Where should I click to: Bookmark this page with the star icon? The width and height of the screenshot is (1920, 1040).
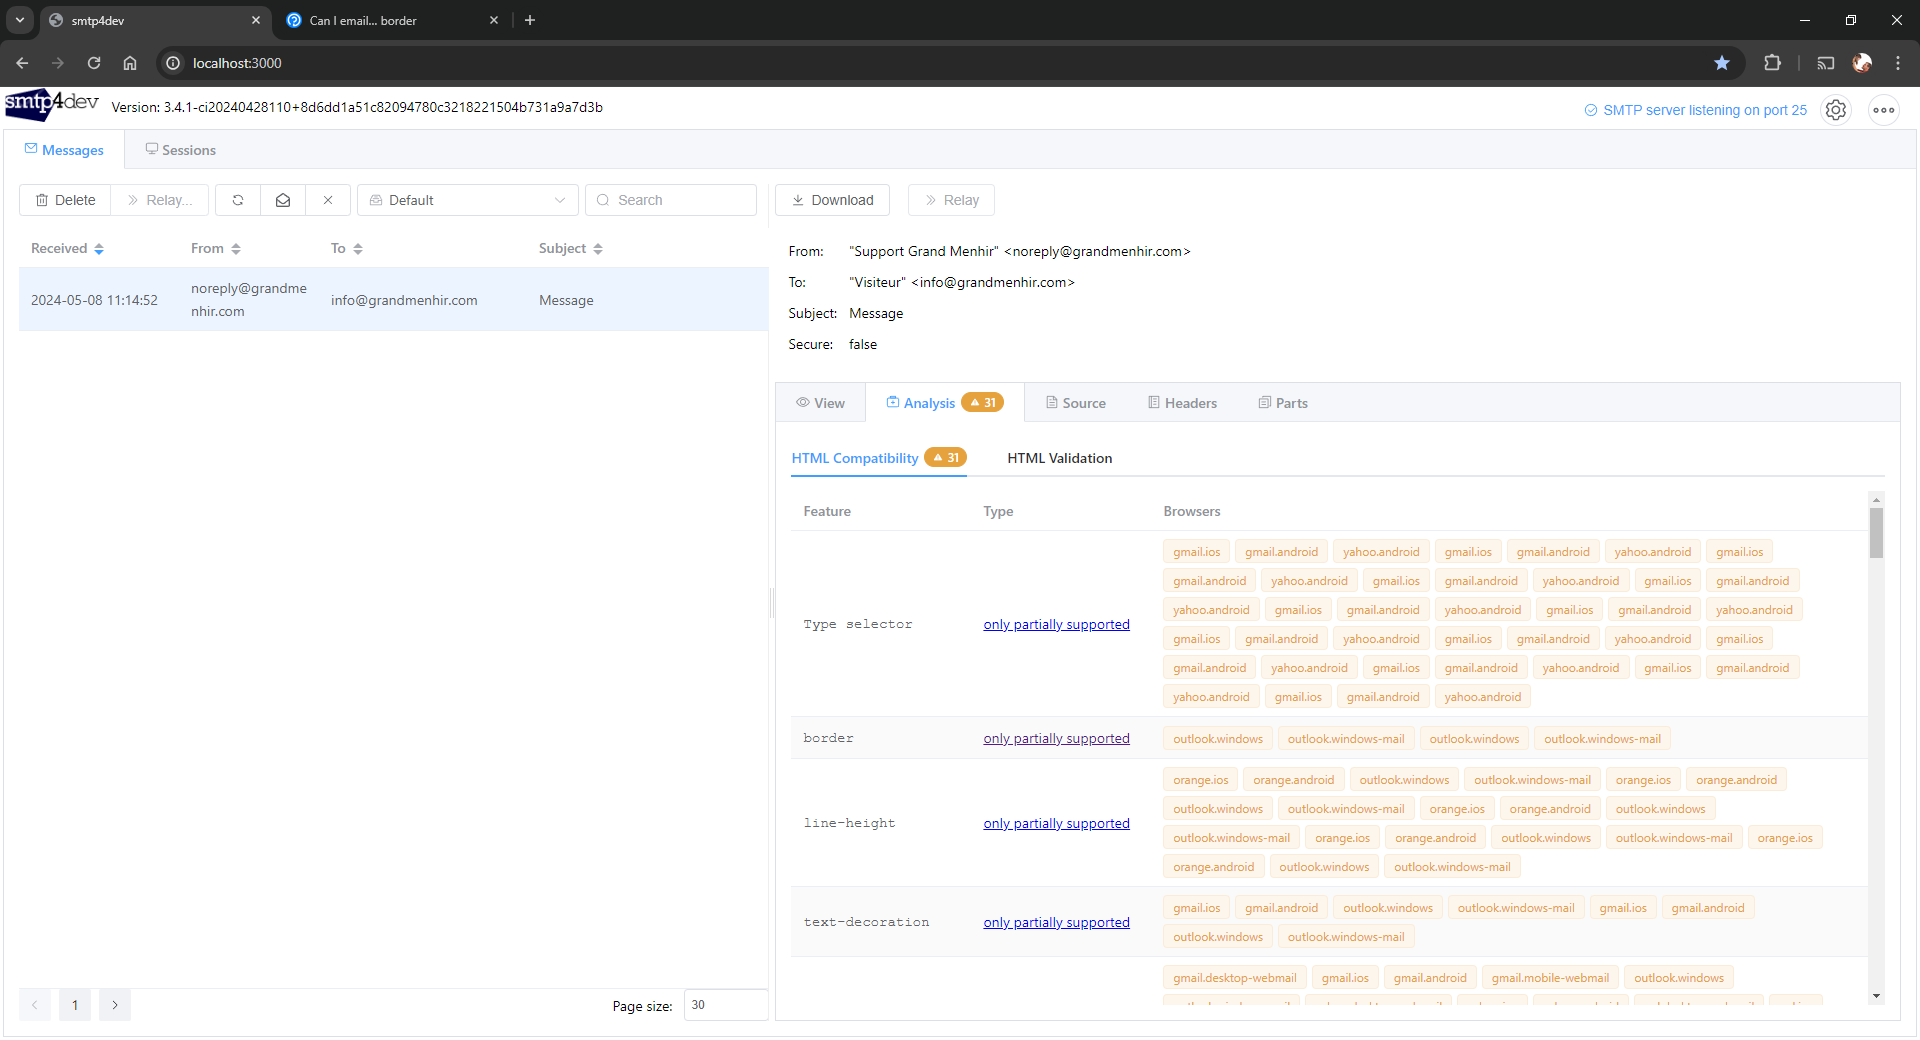(1722, 63)
